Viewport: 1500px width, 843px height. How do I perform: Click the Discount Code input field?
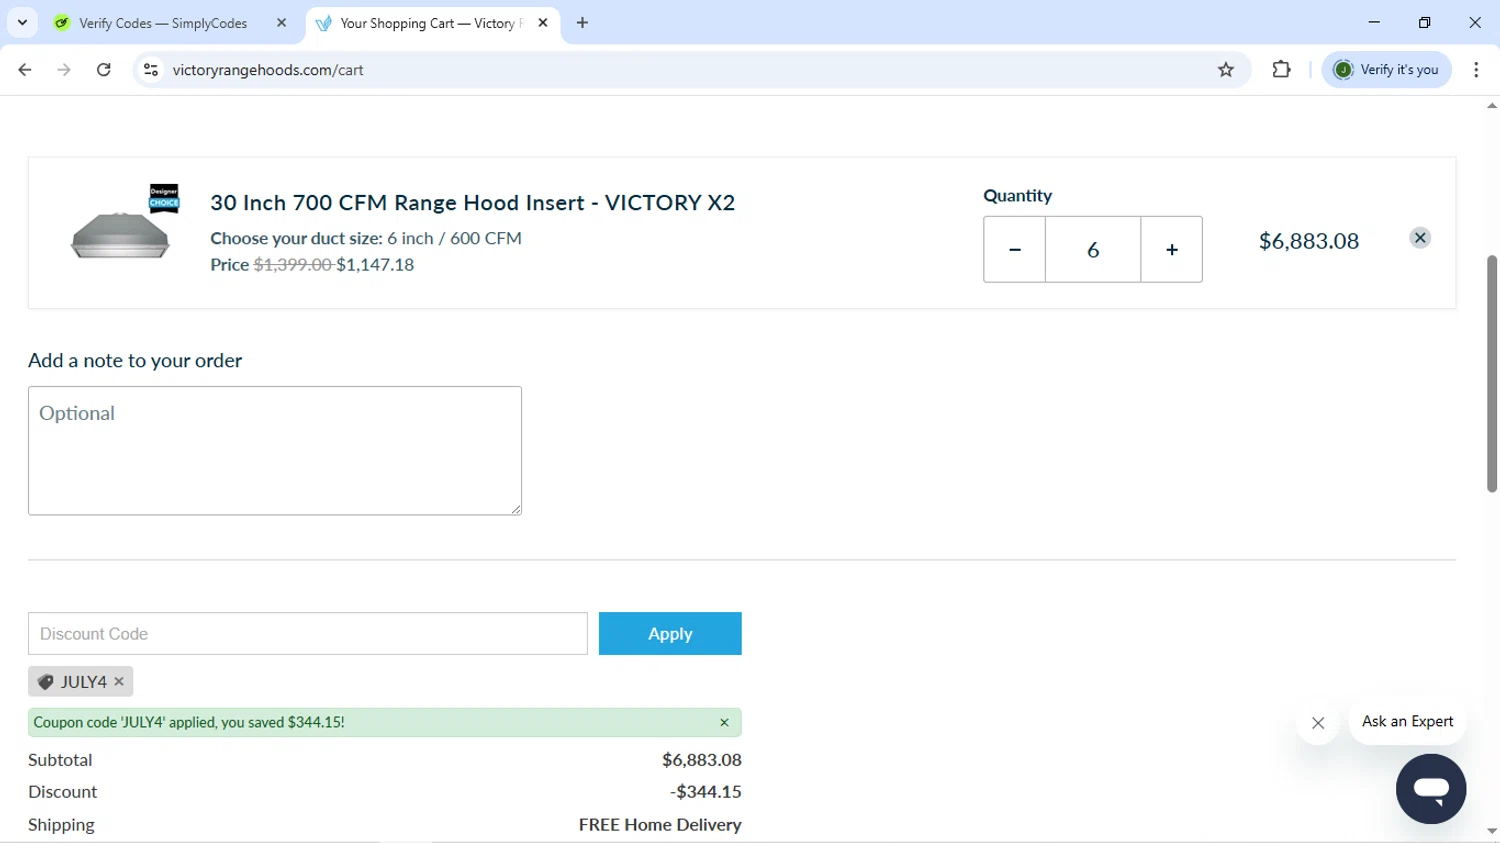(308, 634)
